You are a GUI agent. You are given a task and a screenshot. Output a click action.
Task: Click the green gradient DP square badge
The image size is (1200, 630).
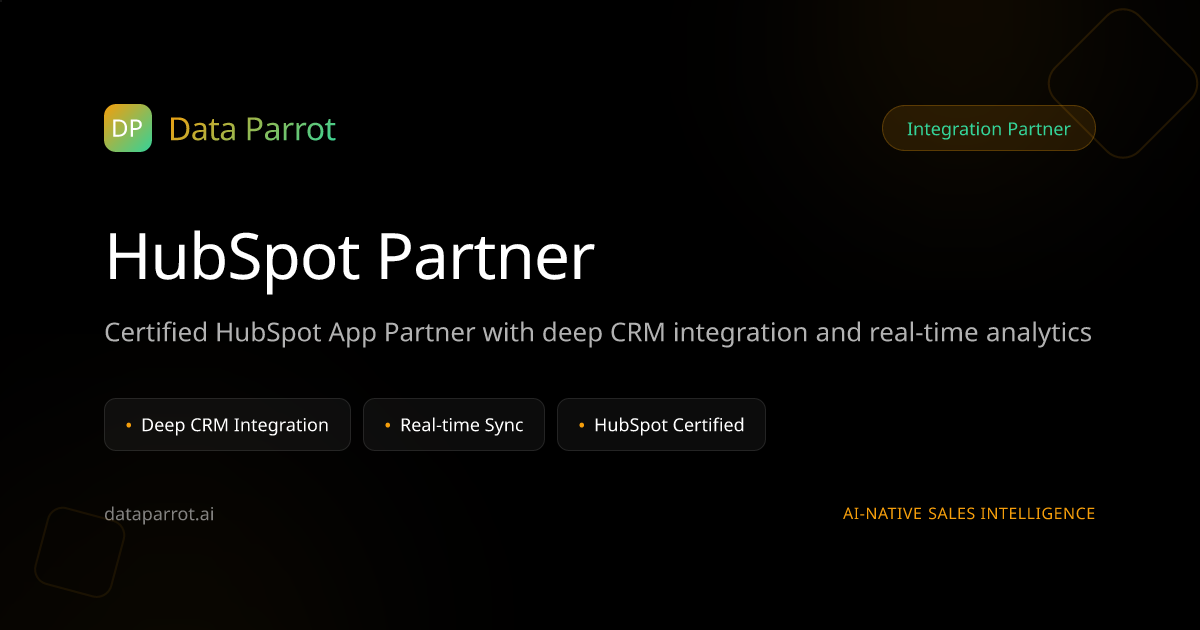click(x=127, y=128)
